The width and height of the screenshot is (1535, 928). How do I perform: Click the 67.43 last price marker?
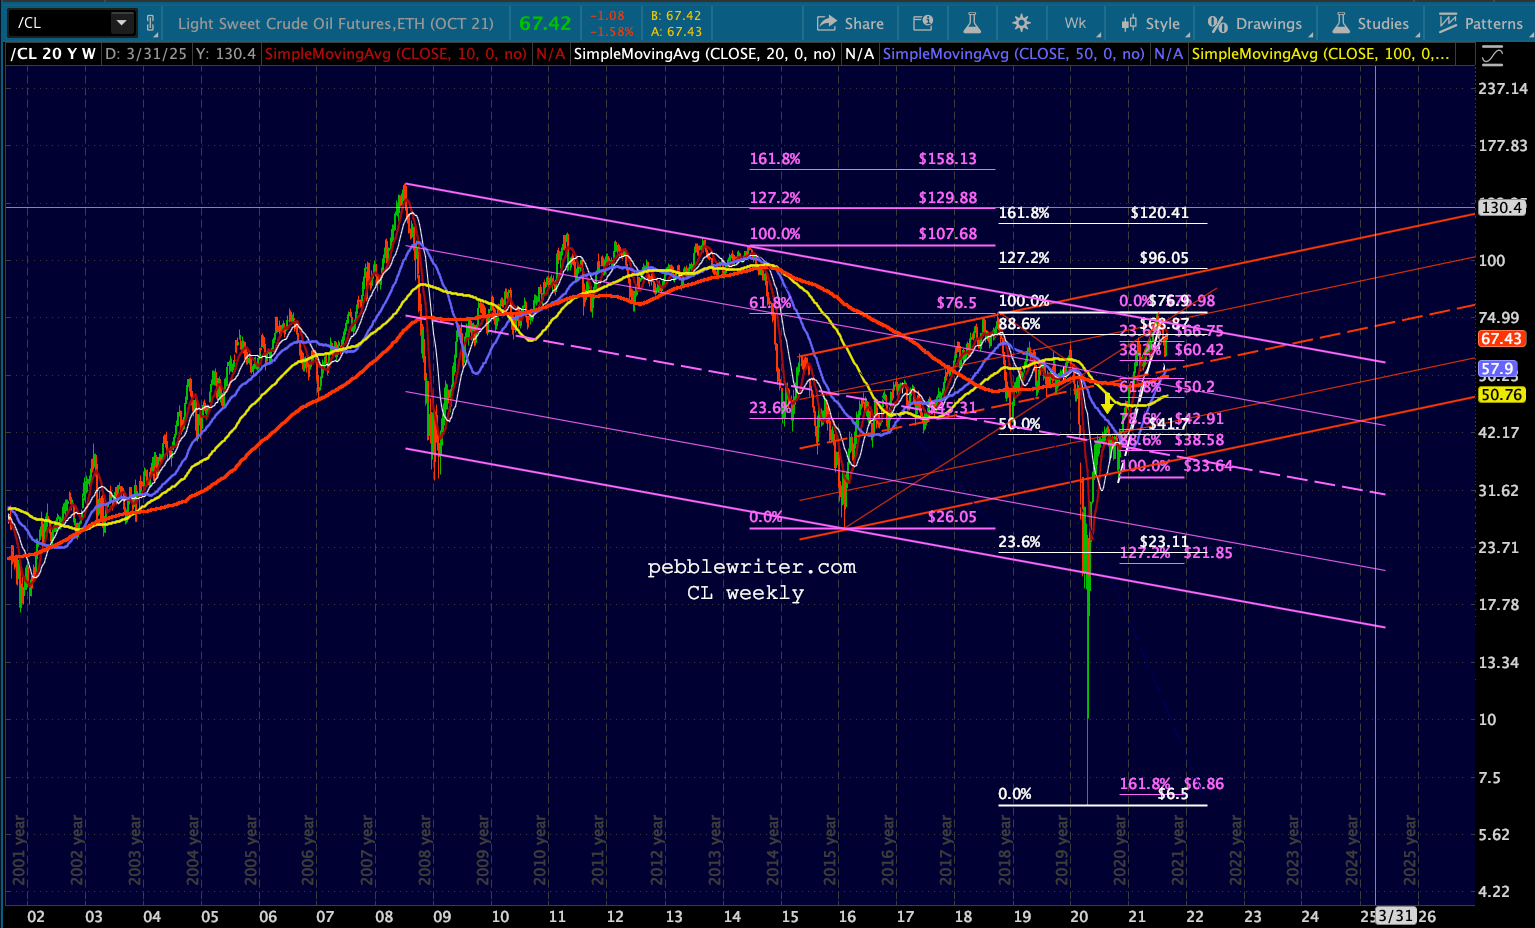[1501, 339]
